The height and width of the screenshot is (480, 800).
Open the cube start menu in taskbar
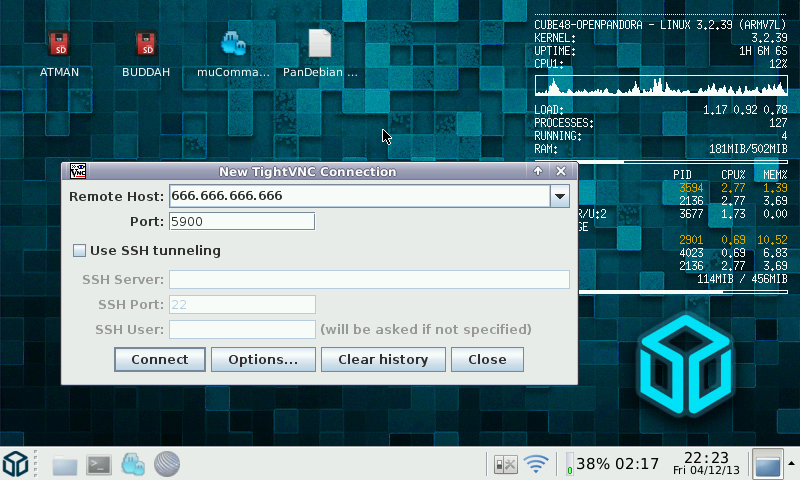[x=15, y=464]
